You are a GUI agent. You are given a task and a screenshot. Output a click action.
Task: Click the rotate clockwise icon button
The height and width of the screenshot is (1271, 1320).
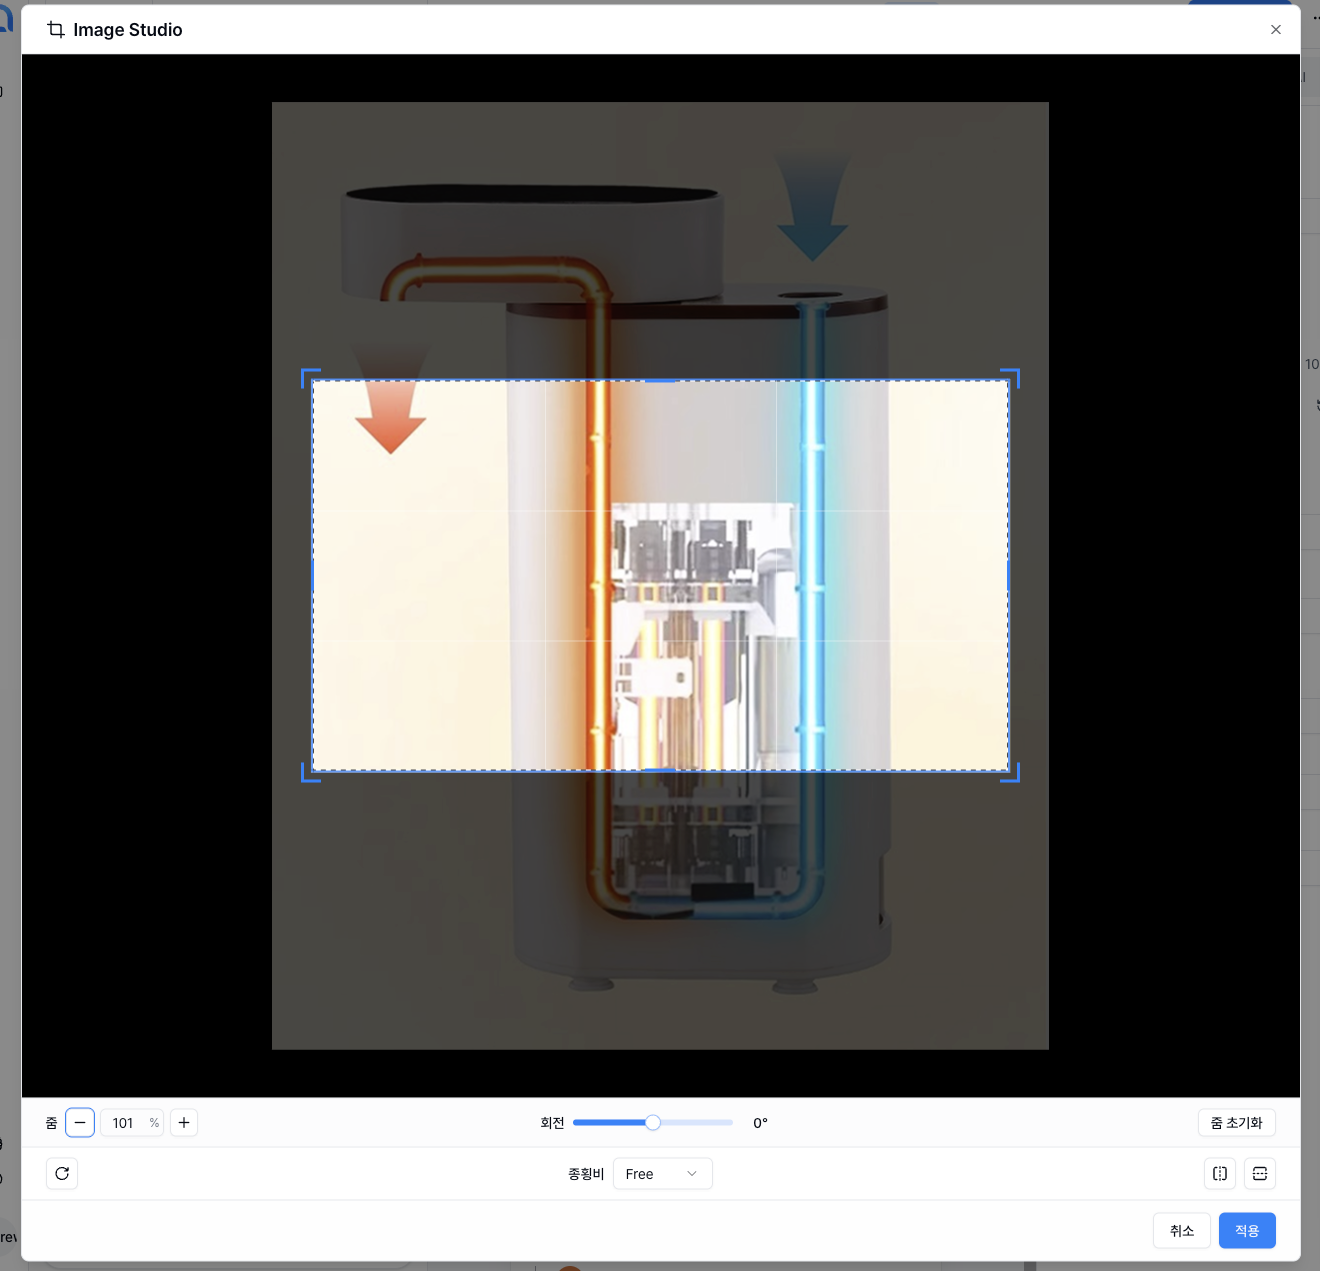(62, 1174)
